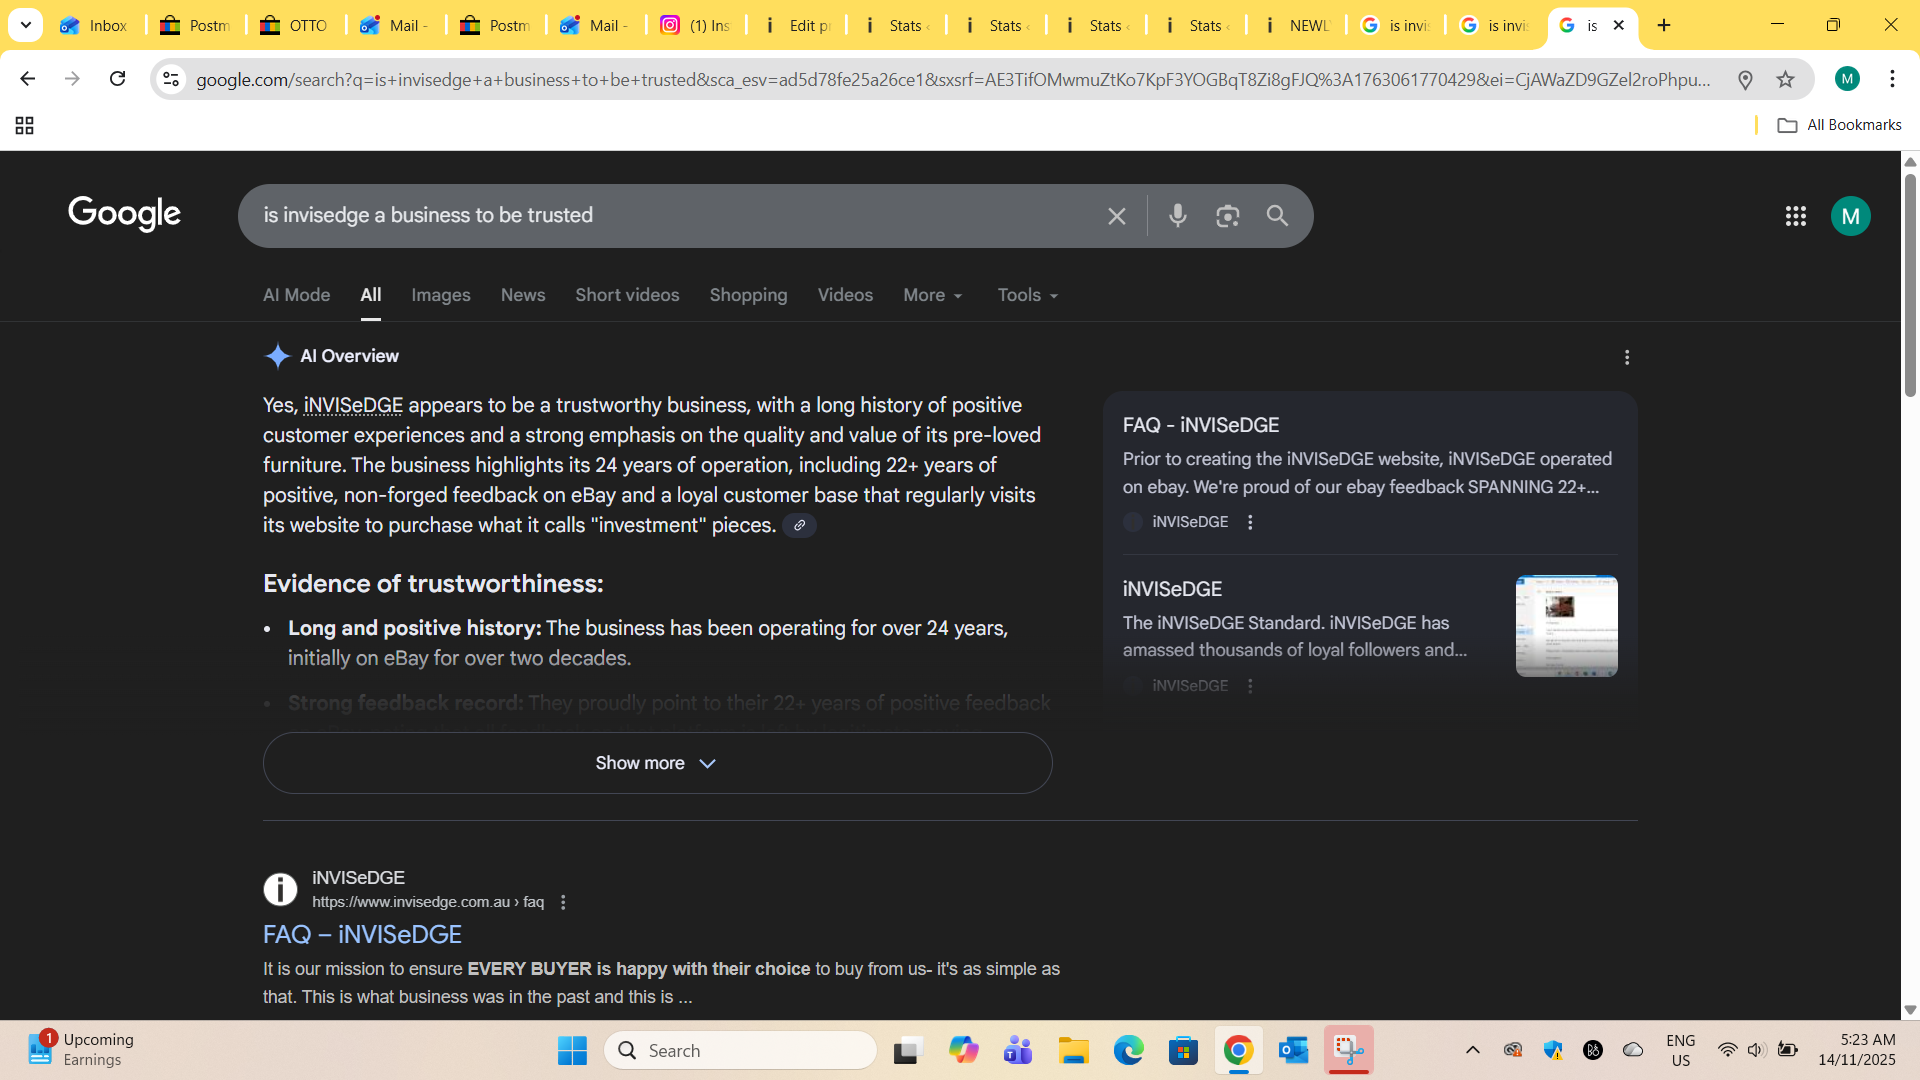Open AI Overview three-dot options menu
Viewport: 1920px width, 1080px height.
pyautogui.click(x=1627, y=357)
